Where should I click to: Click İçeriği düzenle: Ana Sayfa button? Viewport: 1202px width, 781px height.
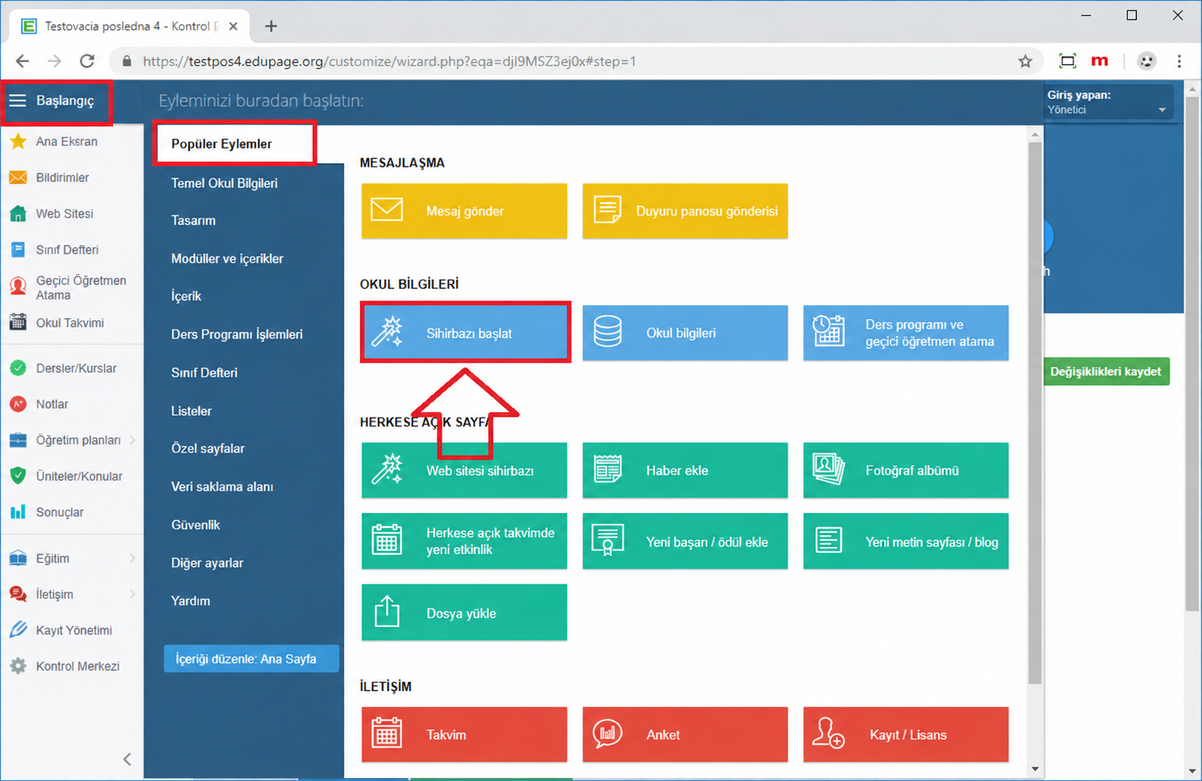[x=252, y=659]
